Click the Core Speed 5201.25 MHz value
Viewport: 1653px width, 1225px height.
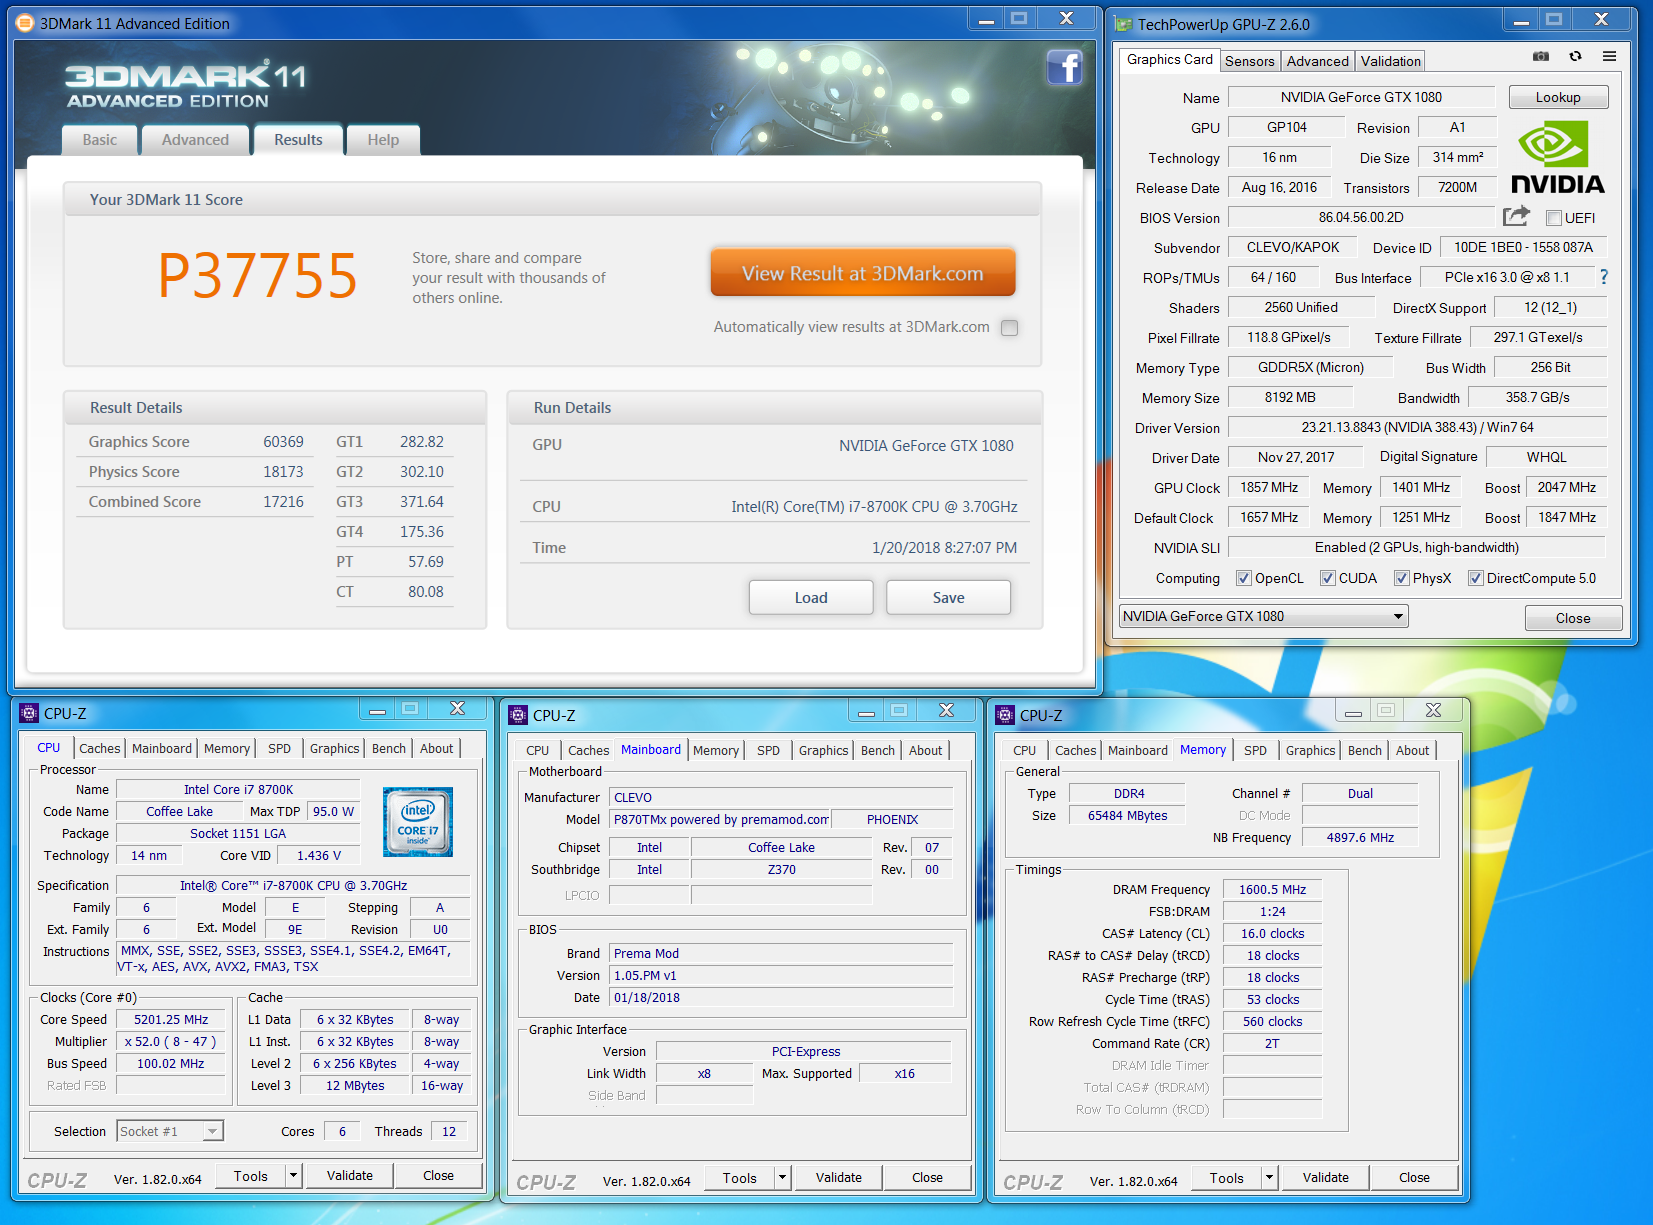(x=171, y=1020)
